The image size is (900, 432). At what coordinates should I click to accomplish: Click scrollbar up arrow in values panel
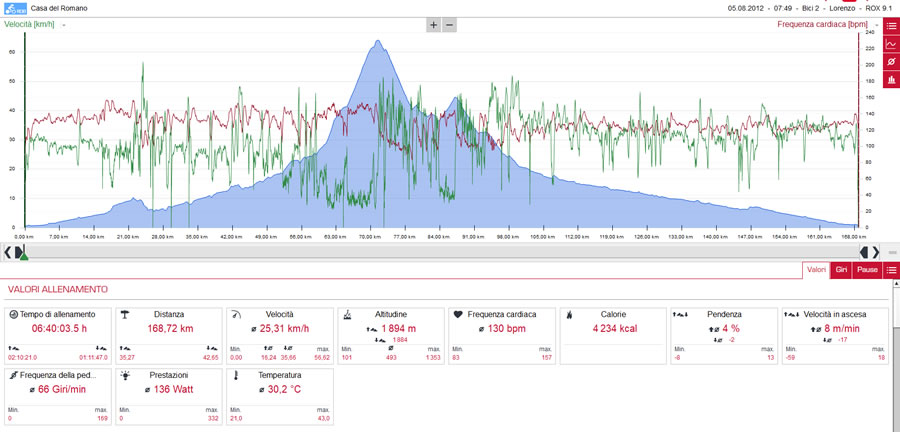click(896, 284)
